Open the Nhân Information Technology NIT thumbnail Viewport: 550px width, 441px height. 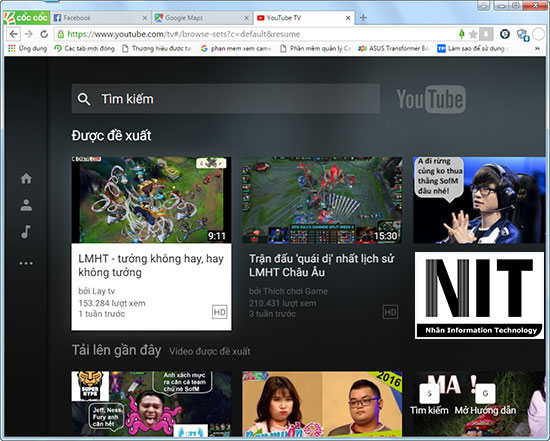[x=479, y=295]
